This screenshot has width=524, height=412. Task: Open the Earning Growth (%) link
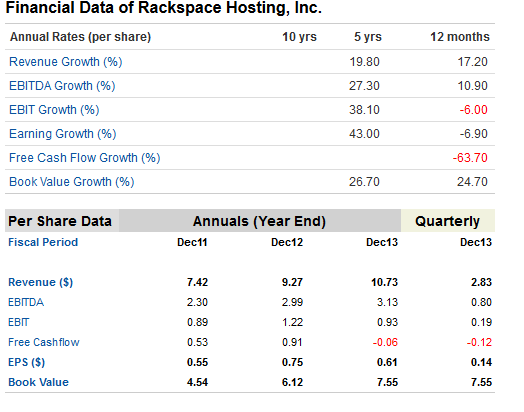62,134
